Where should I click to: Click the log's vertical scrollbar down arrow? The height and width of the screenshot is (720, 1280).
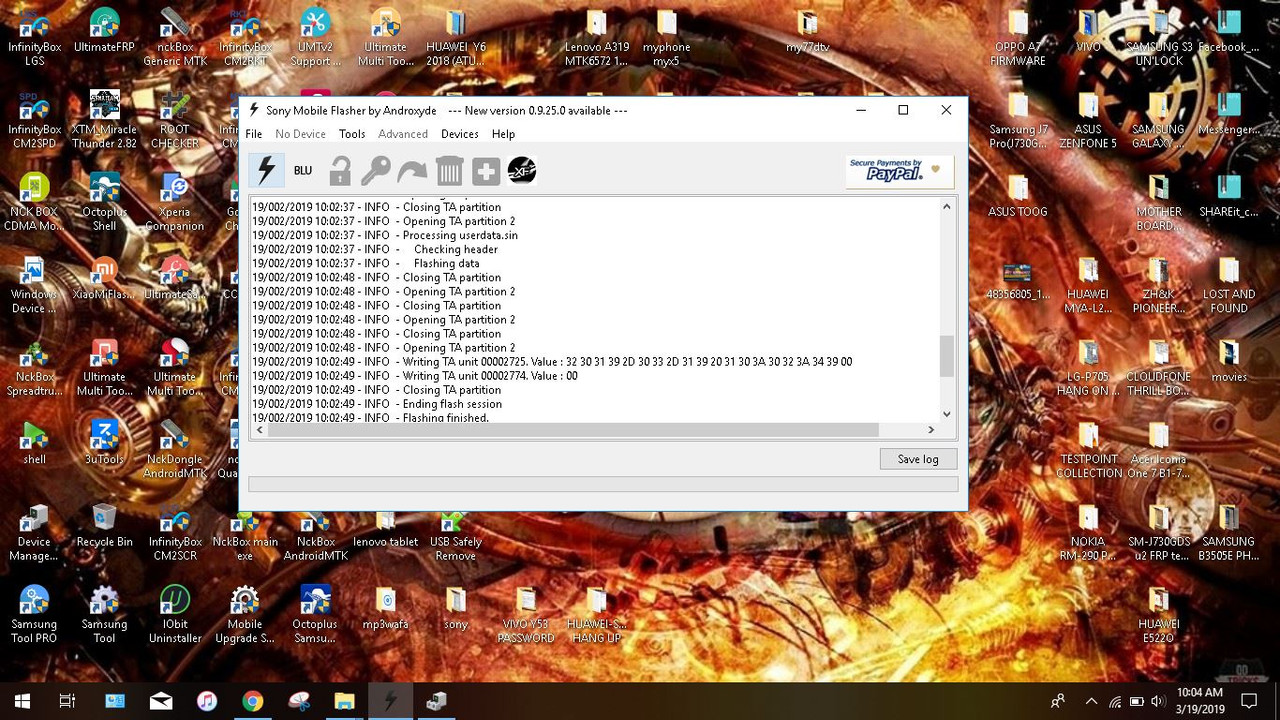click(946, 413)
